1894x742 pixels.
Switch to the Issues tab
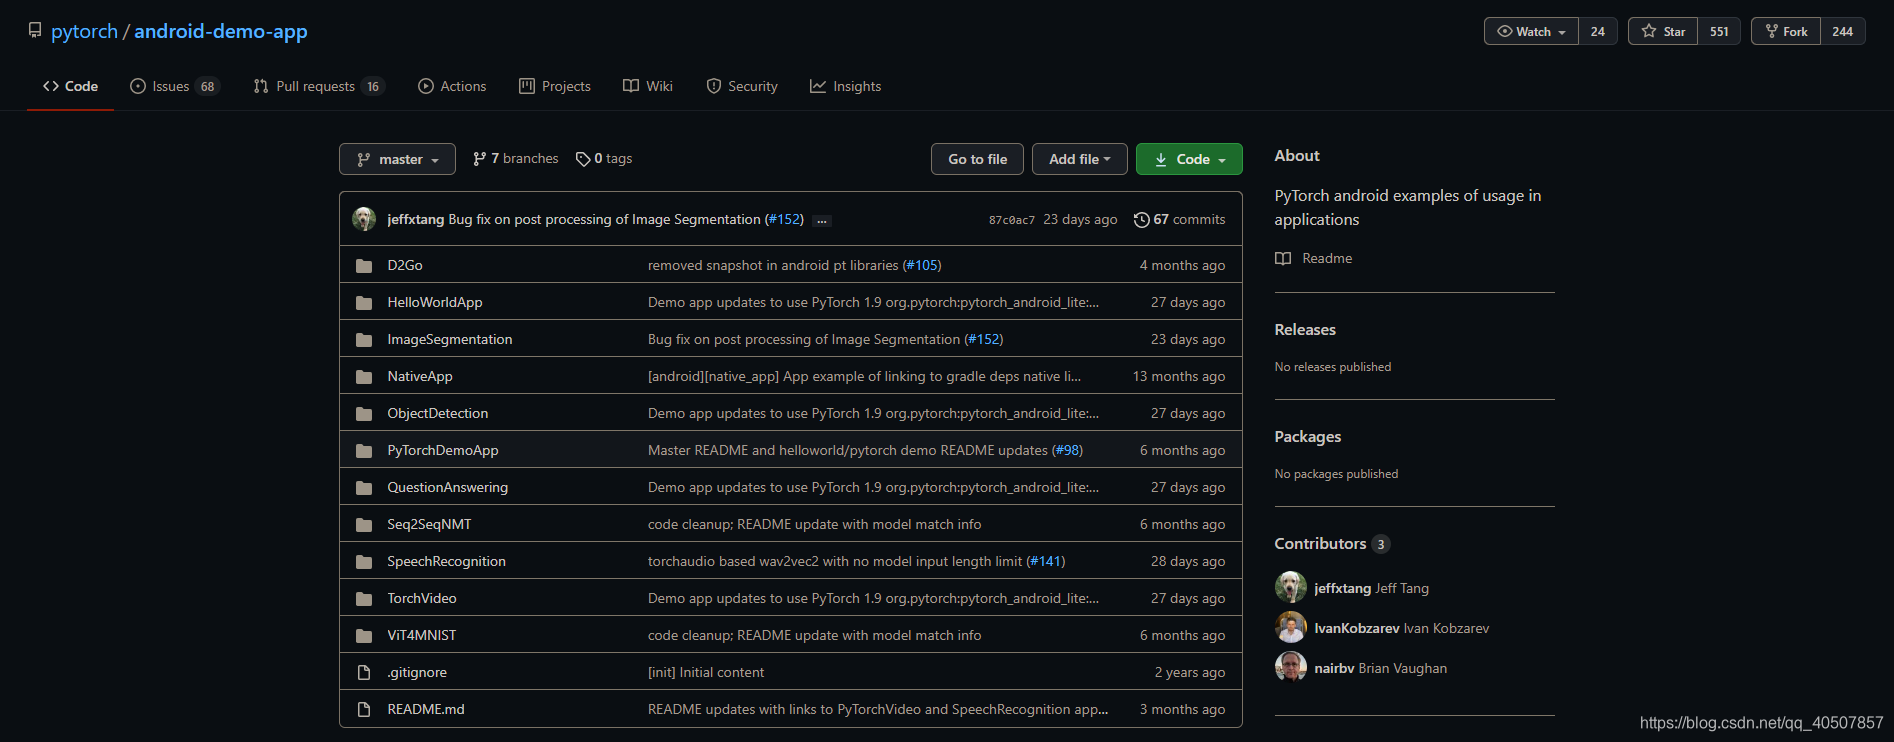click(x=174, y=86)
